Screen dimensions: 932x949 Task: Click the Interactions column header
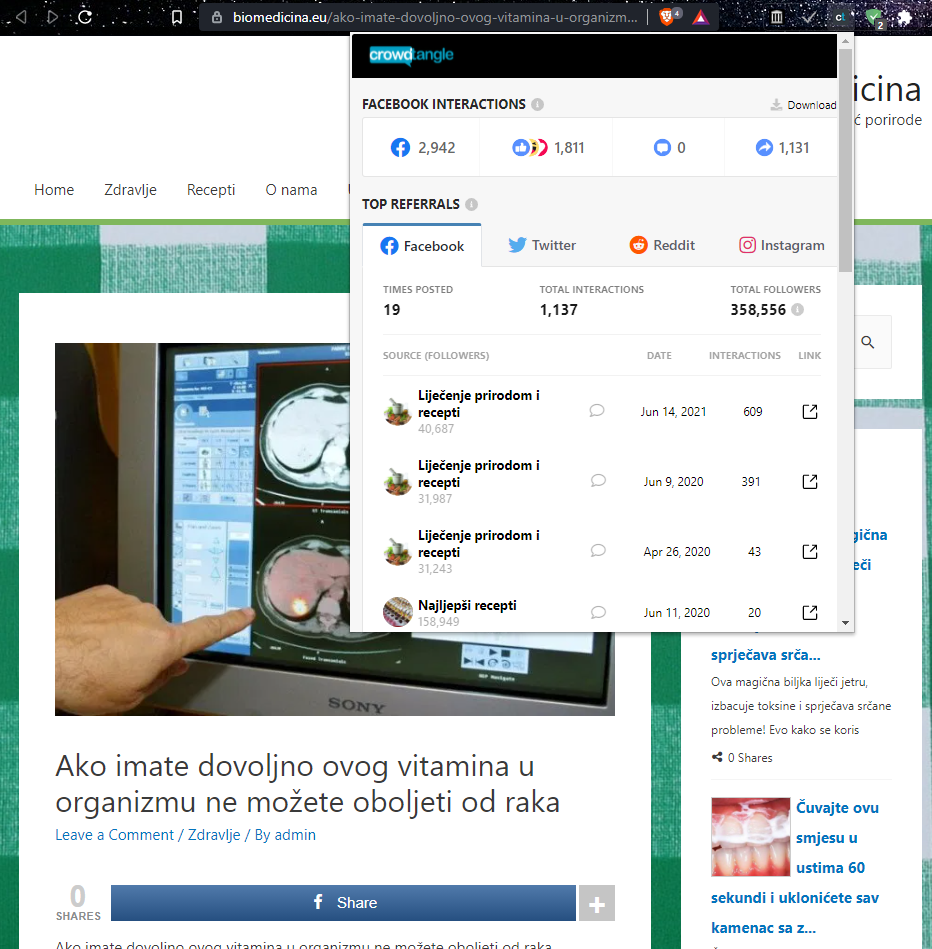[x=744, y=356]
